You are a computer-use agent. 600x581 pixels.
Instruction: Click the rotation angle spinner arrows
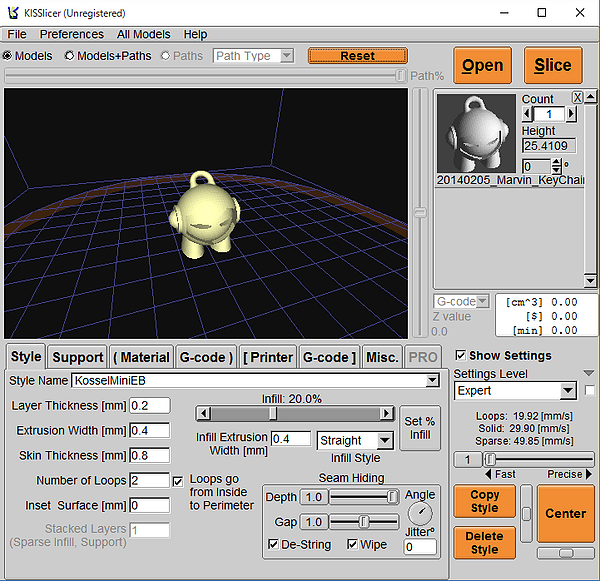pos(556,166)
